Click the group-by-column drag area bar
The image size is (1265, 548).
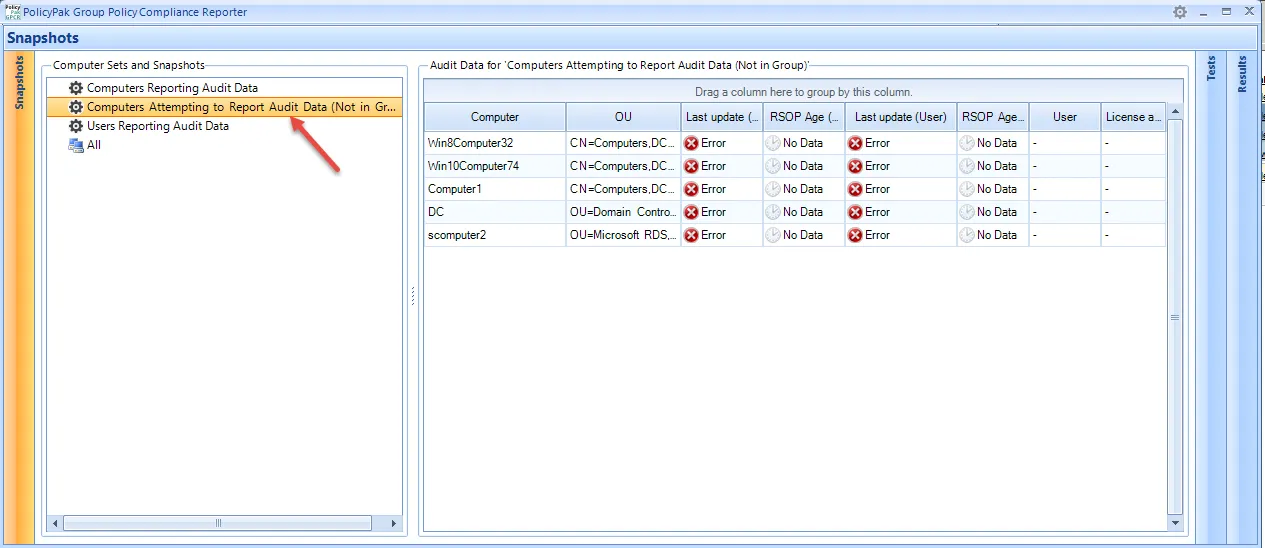pyautogui.click(x=804, y=92)
